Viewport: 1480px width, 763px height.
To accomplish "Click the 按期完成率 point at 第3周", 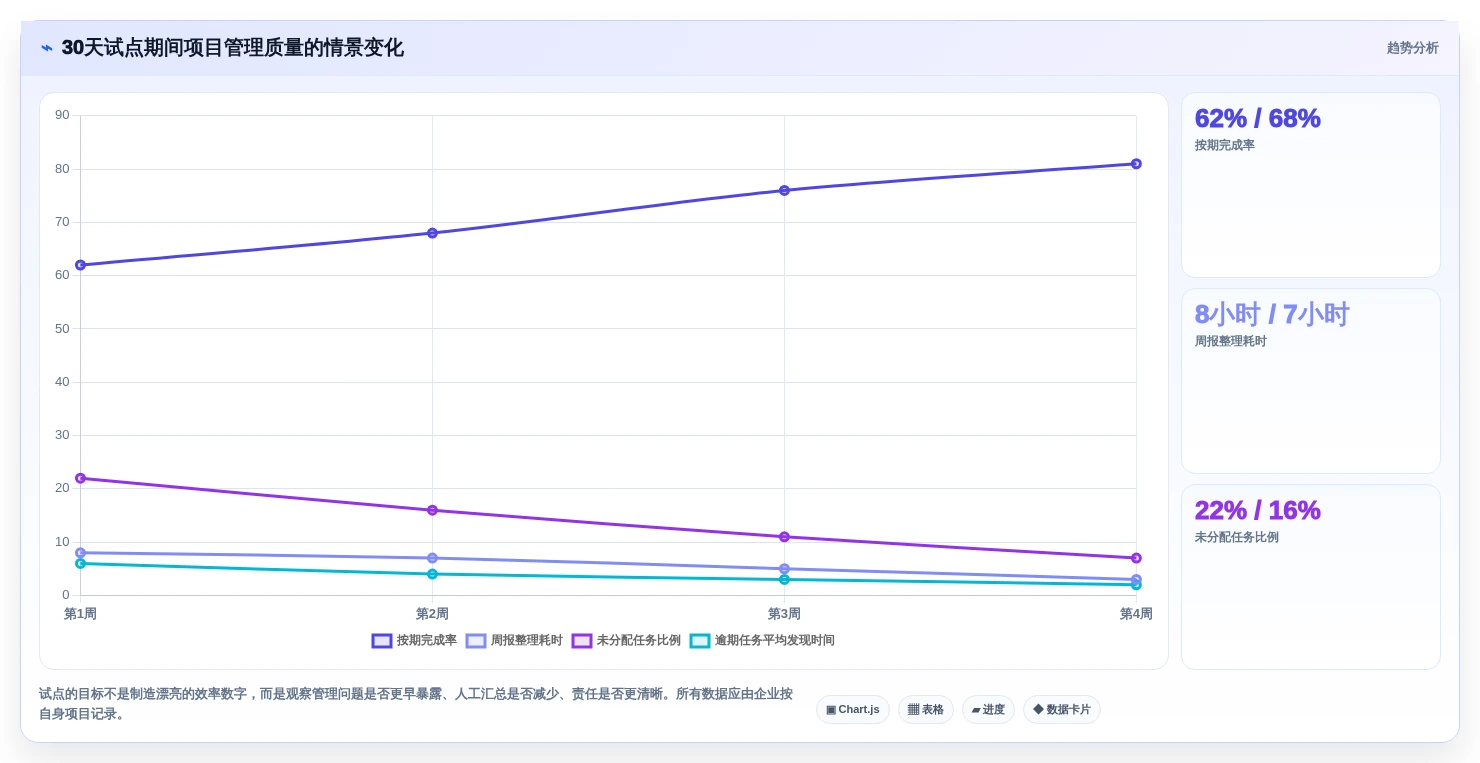I will (784, 190).
